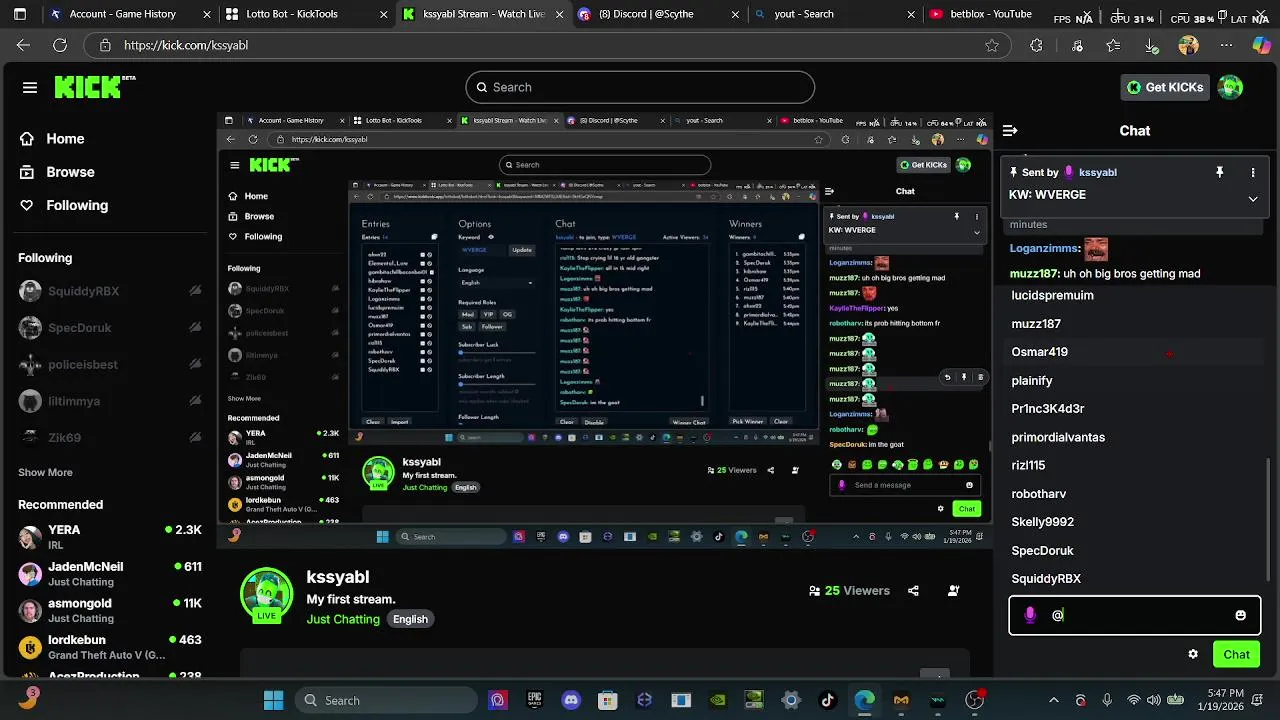The width and height of the screenshot is (1280, 720).
Task: Go back in the browser
Action: 24,45
